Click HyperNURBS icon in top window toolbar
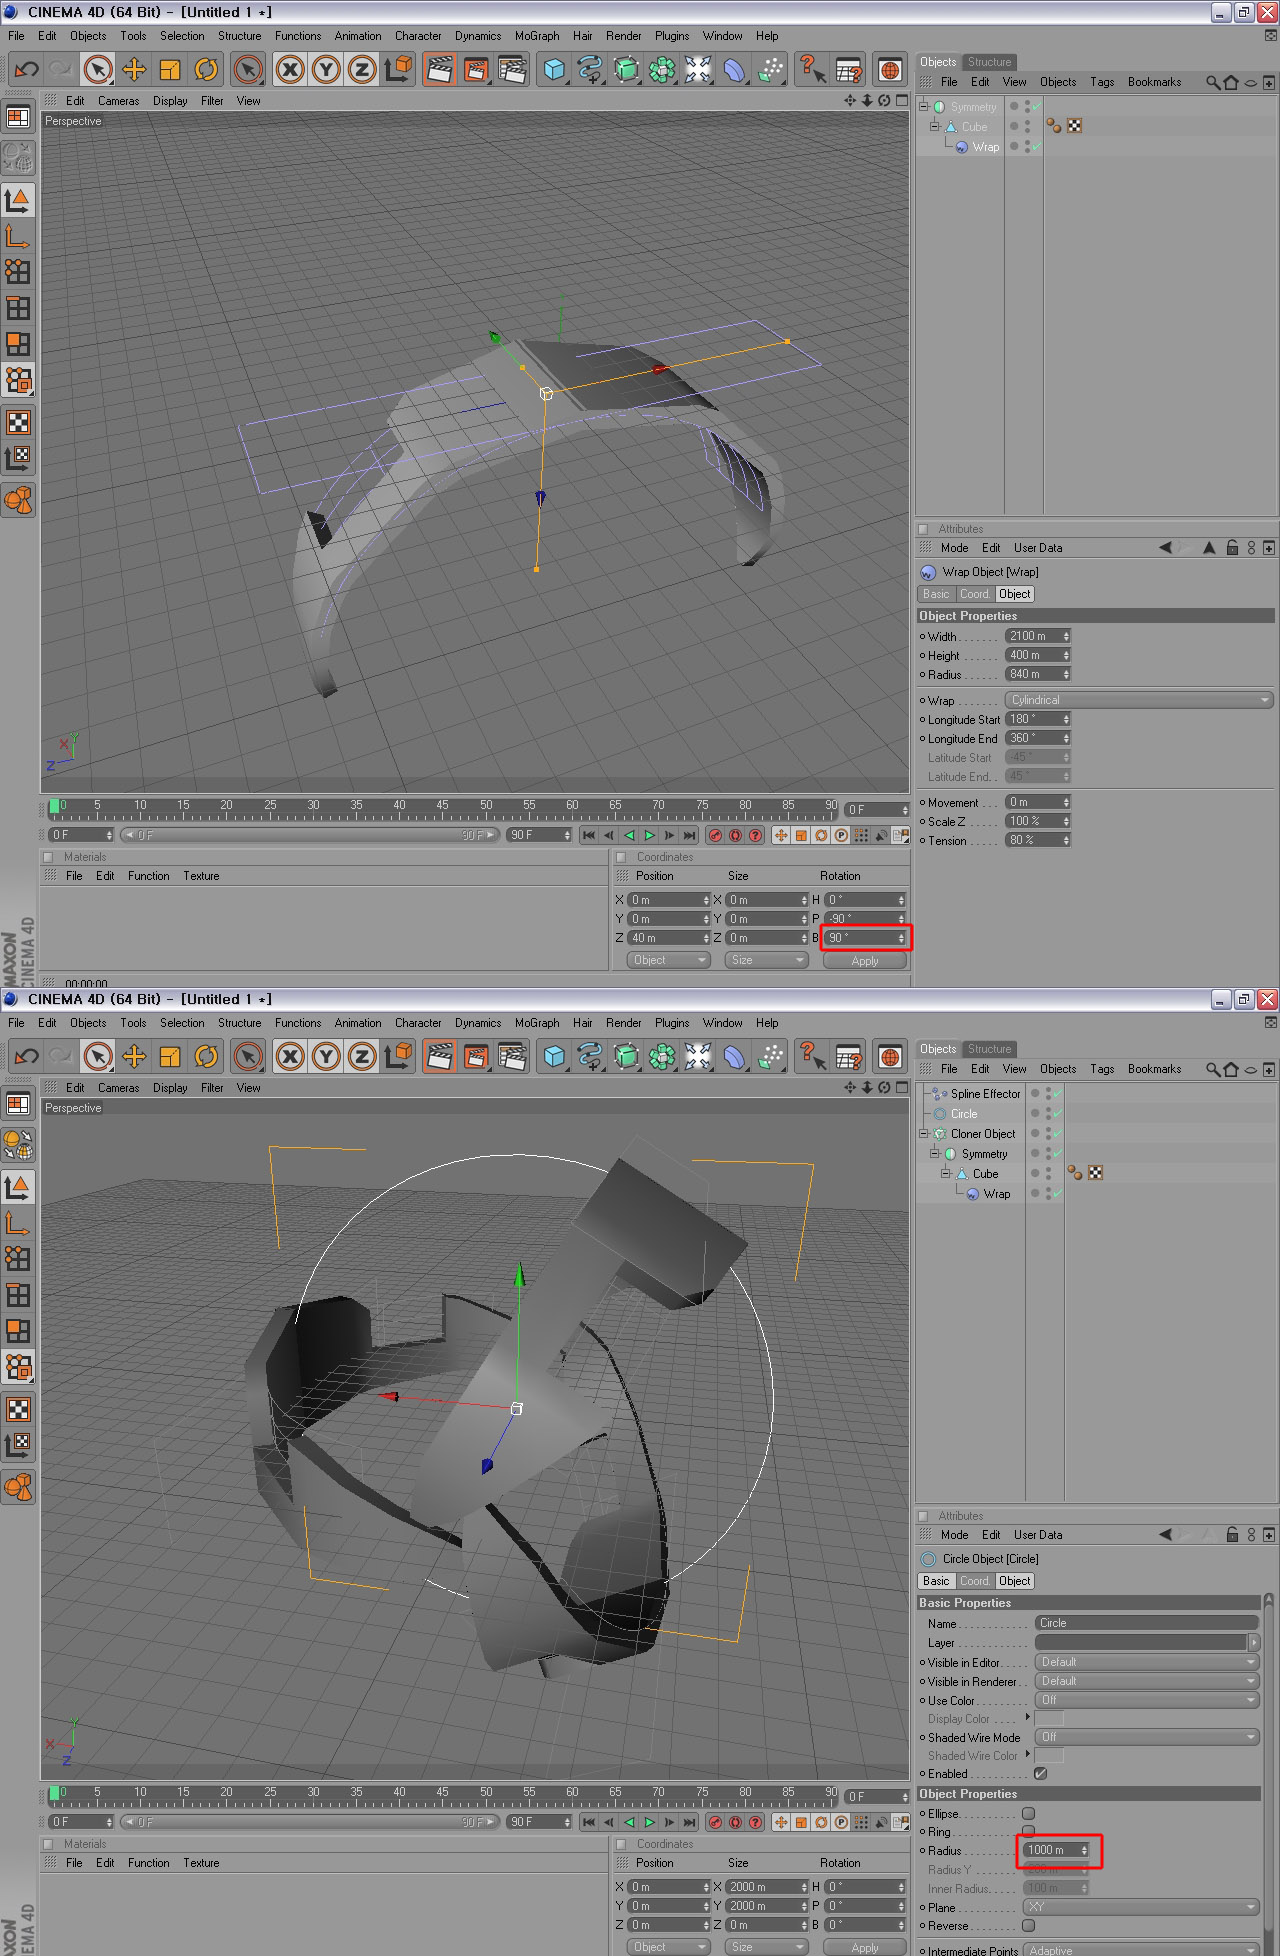Viewport: 1280px width, 1956px height. click(626, 69)
